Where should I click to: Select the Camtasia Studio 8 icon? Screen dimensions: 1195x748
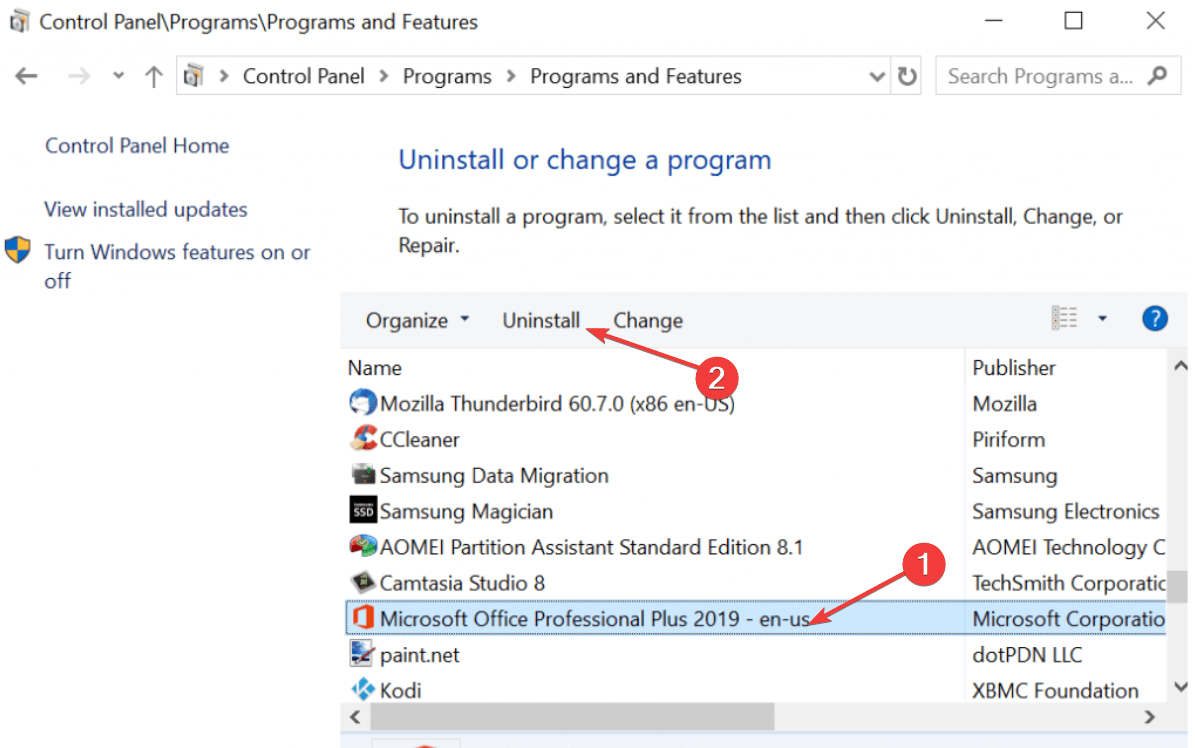coord(363,582)
